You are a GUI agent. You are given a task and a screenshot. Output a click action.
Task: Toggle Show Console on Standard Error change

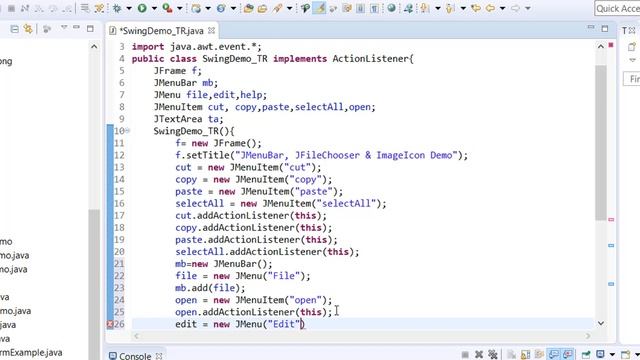coord(568,354)
